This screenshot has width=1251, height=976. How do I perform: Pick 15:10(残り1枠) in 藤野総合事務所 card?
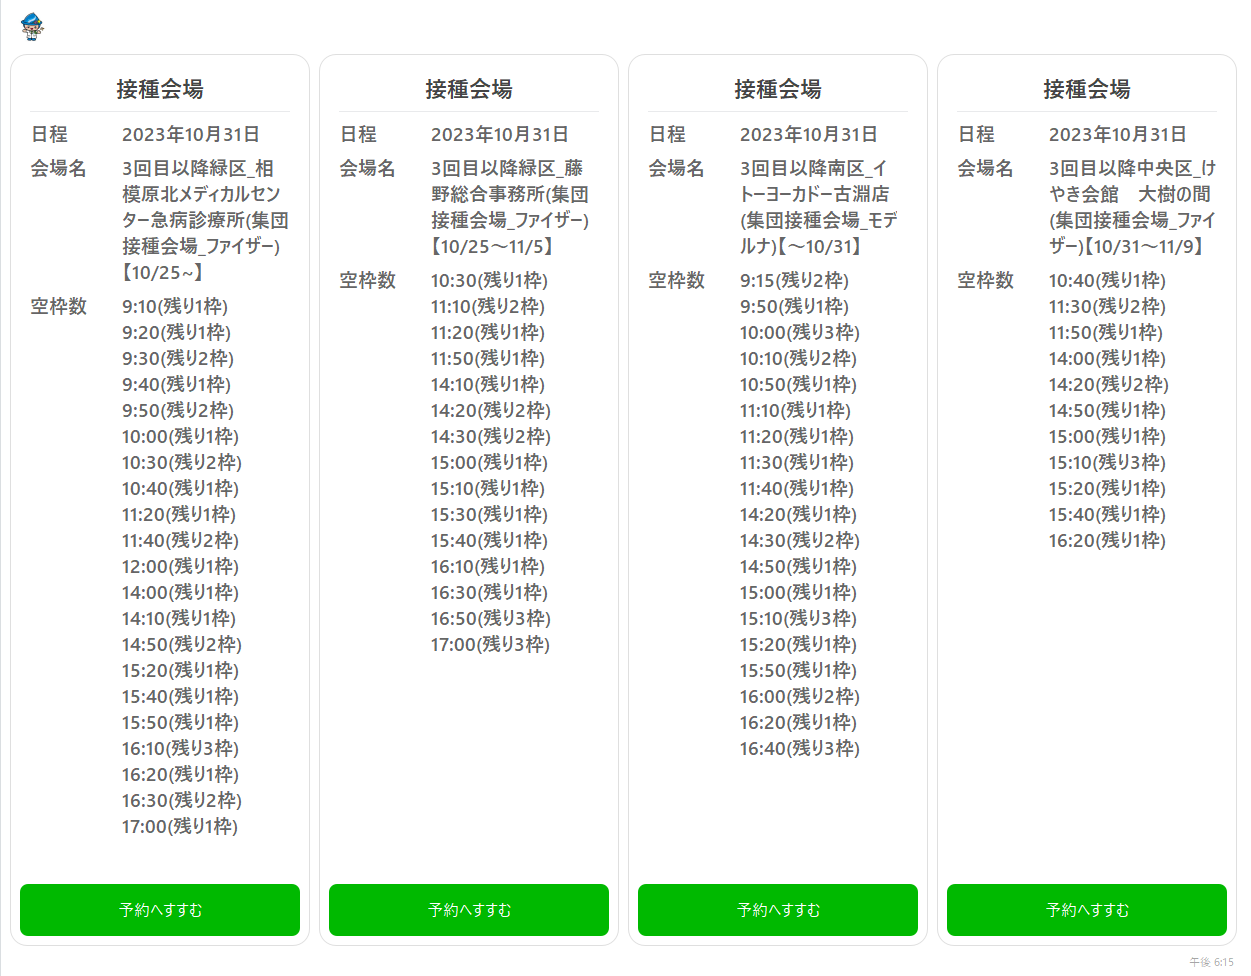488,489
